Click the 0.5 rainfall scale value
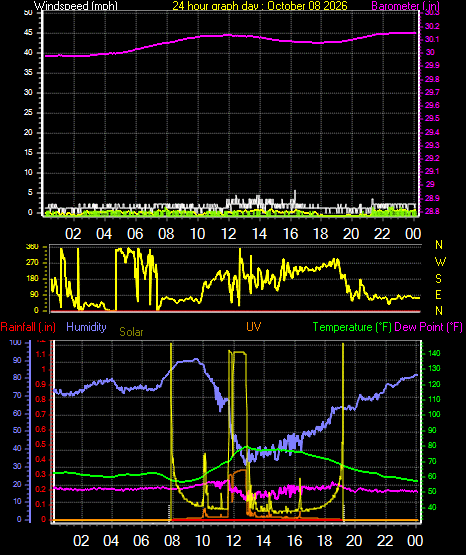The image size is (466, 555). click(41, 445)
